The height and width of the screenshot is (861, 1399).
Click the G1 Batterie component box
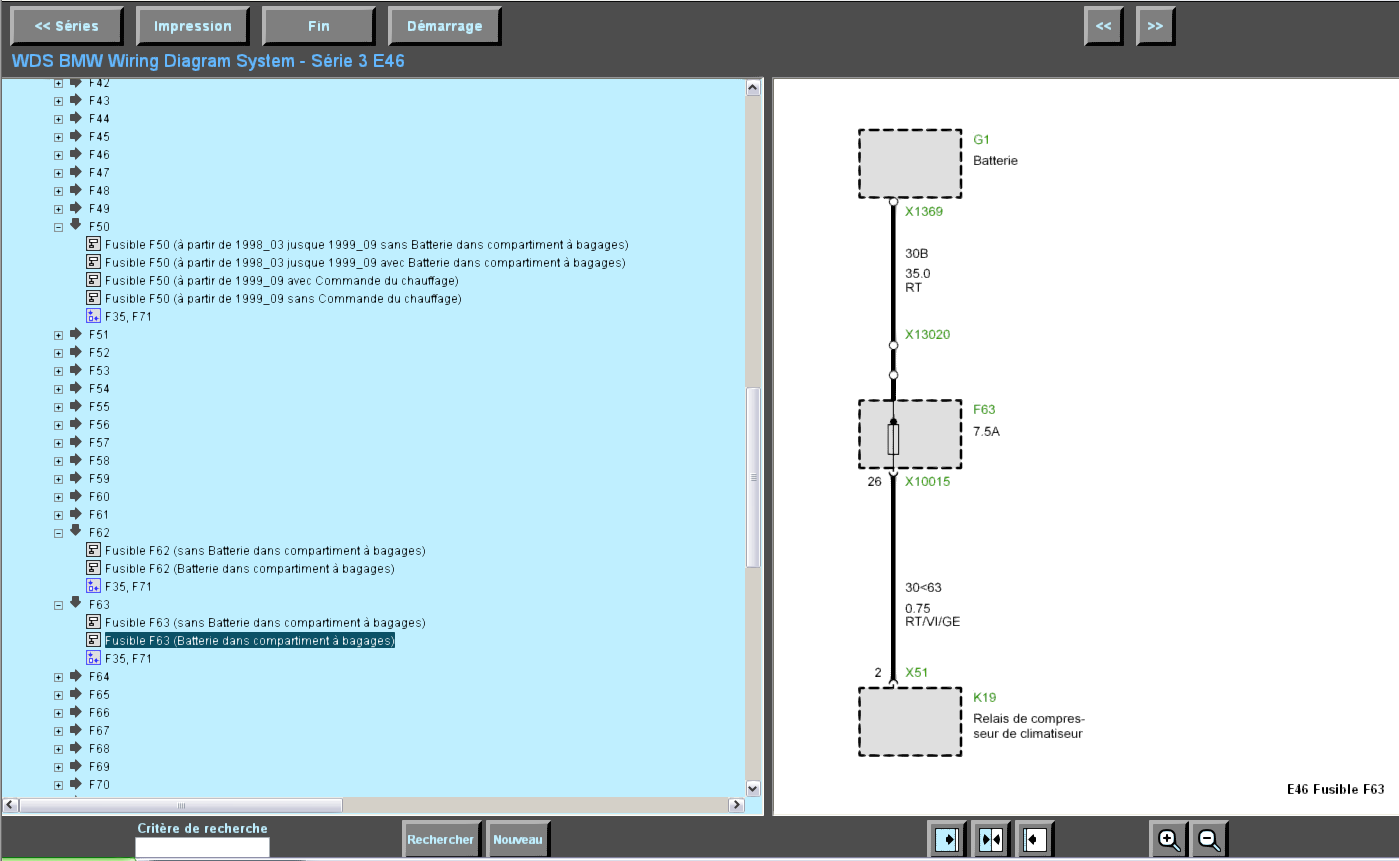(x=910, y=164)
